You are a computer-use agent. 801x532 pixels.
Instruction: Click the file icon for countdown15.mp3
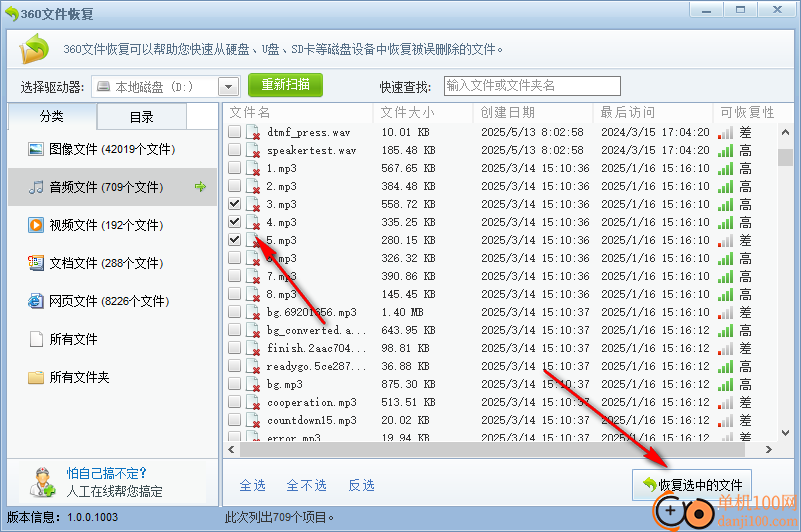pos(253,420)
